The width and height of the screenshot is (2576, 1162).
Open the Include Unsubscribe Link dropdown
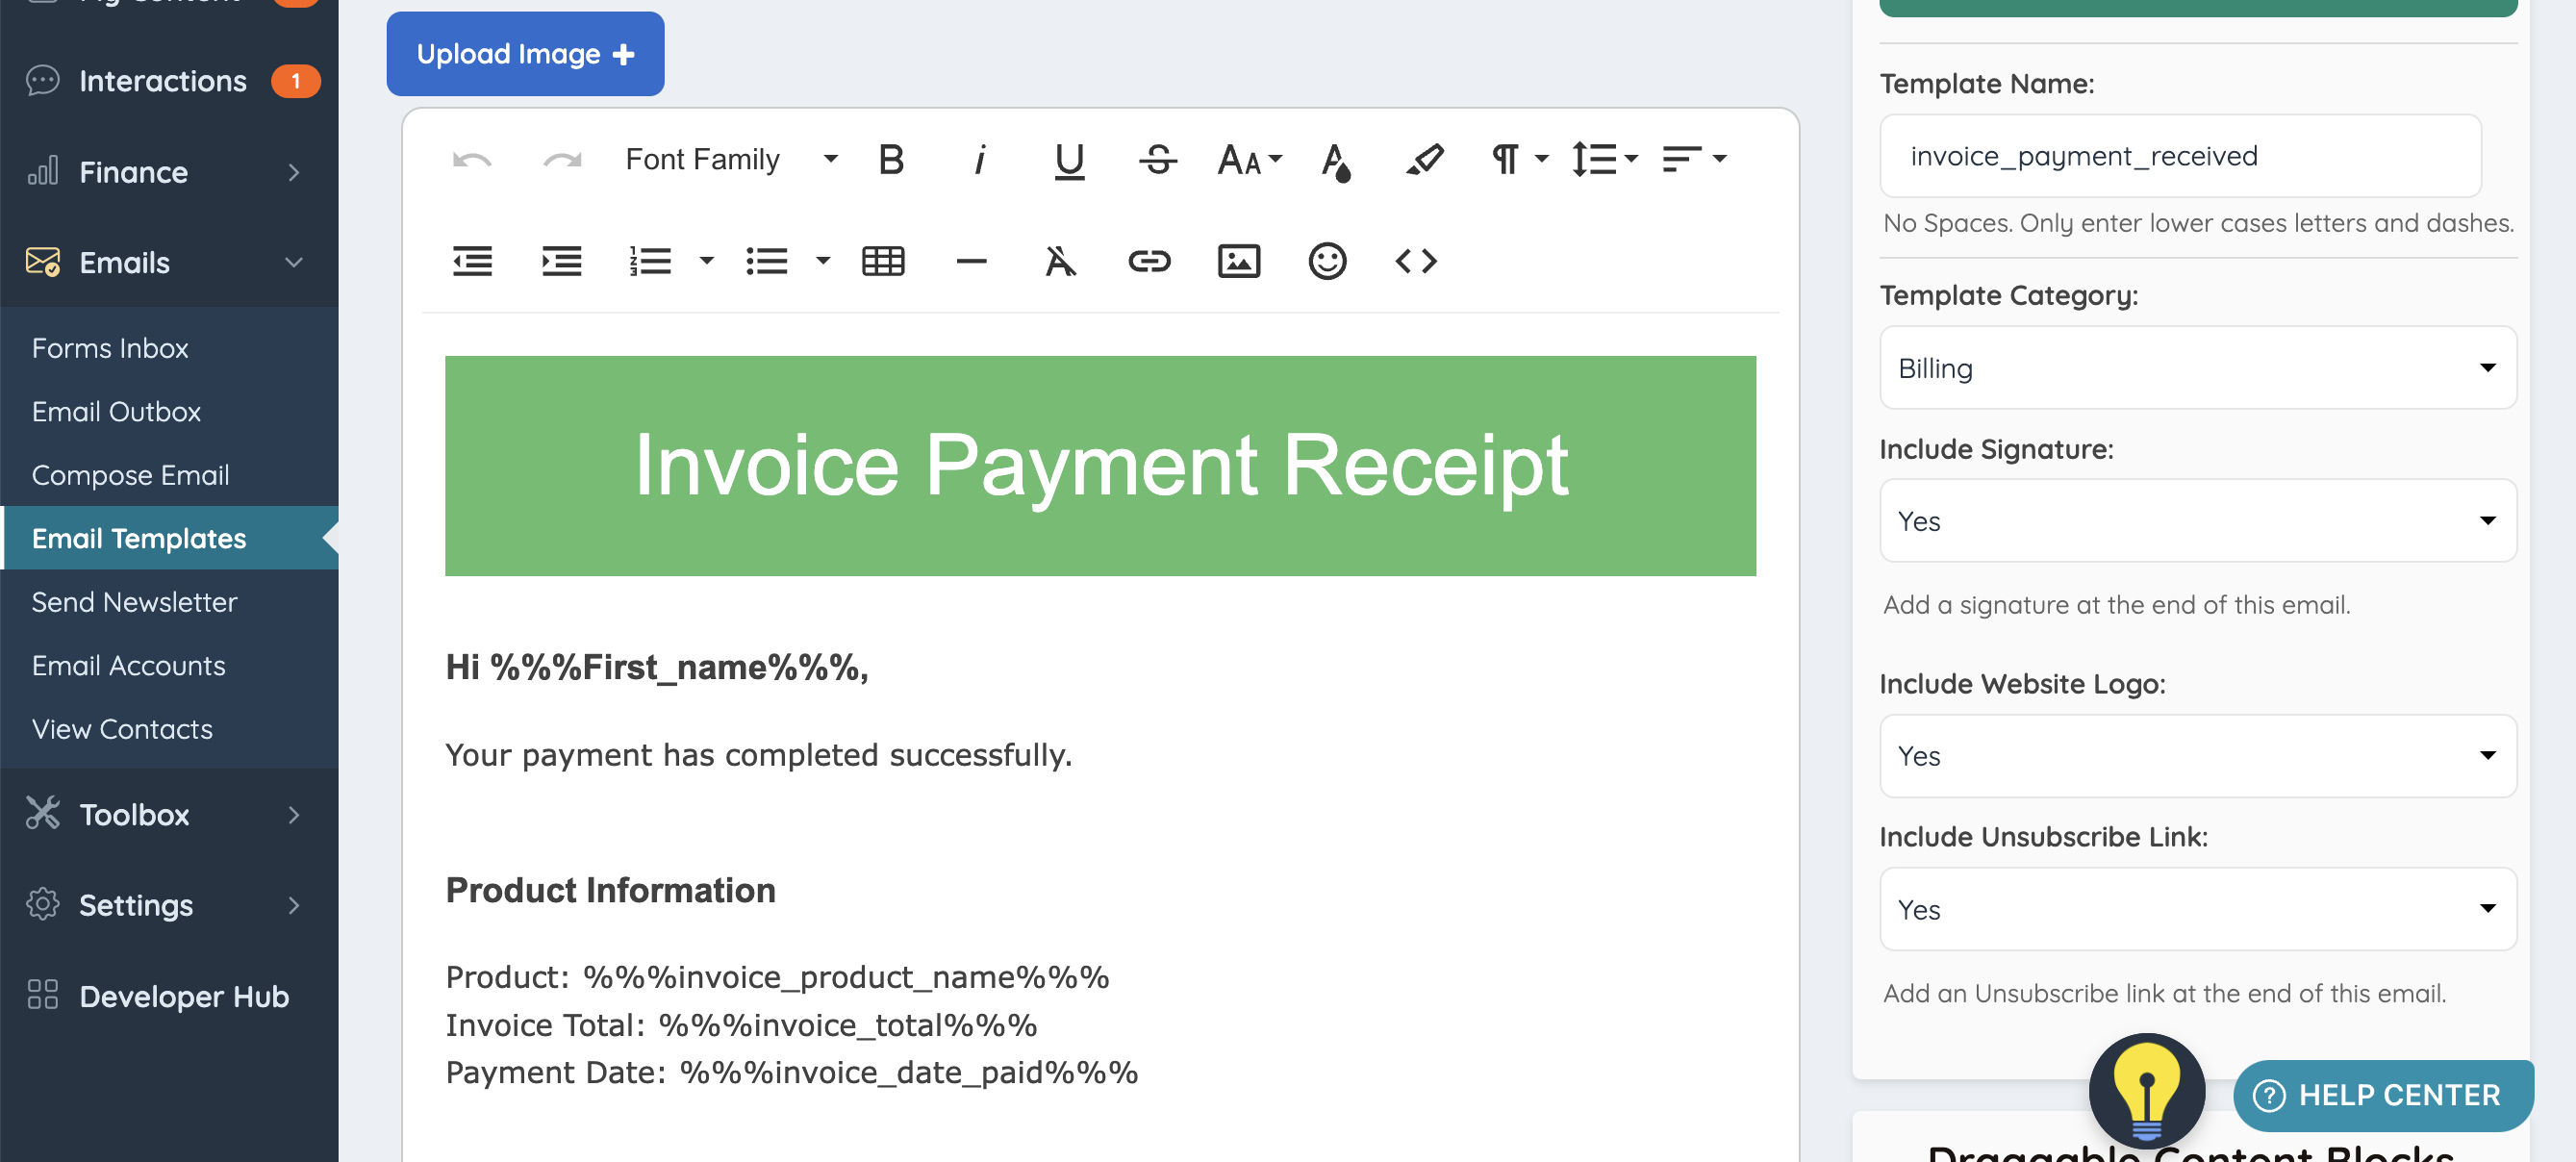point(2197,909)
